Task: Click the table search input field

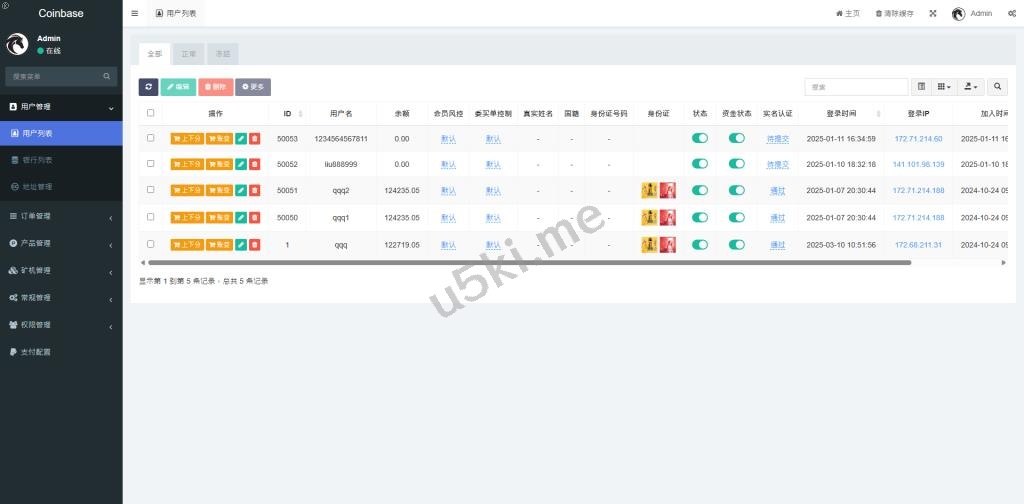Action: pyautogui.click(x=856, y=87)
